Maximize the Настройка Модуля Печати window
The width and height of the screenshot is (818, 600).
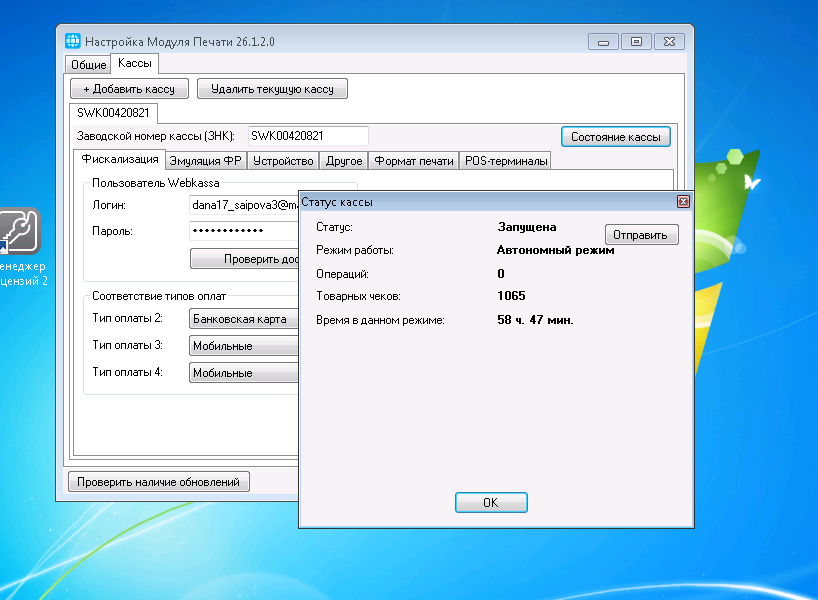point(636,42)
